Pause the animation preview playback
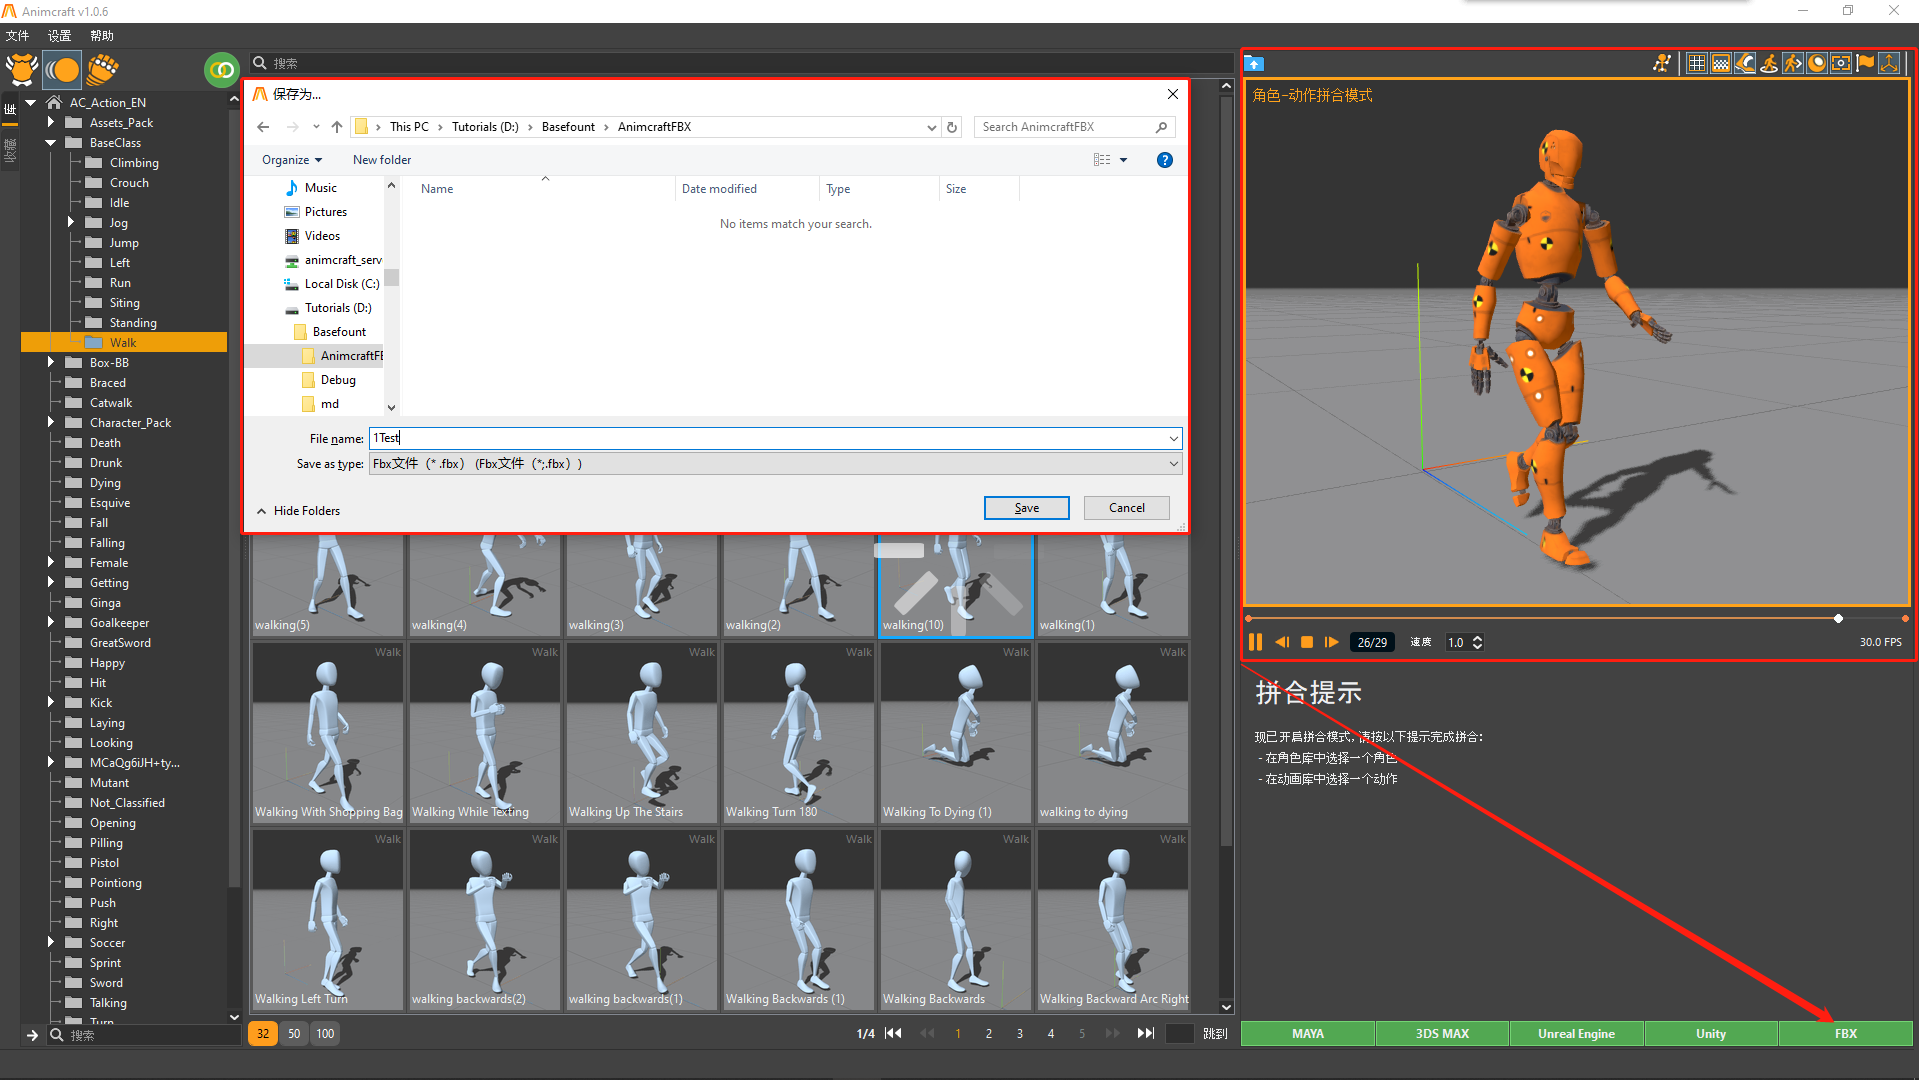Viewport: 1919px width, 1088px height. coord(1255,642)
